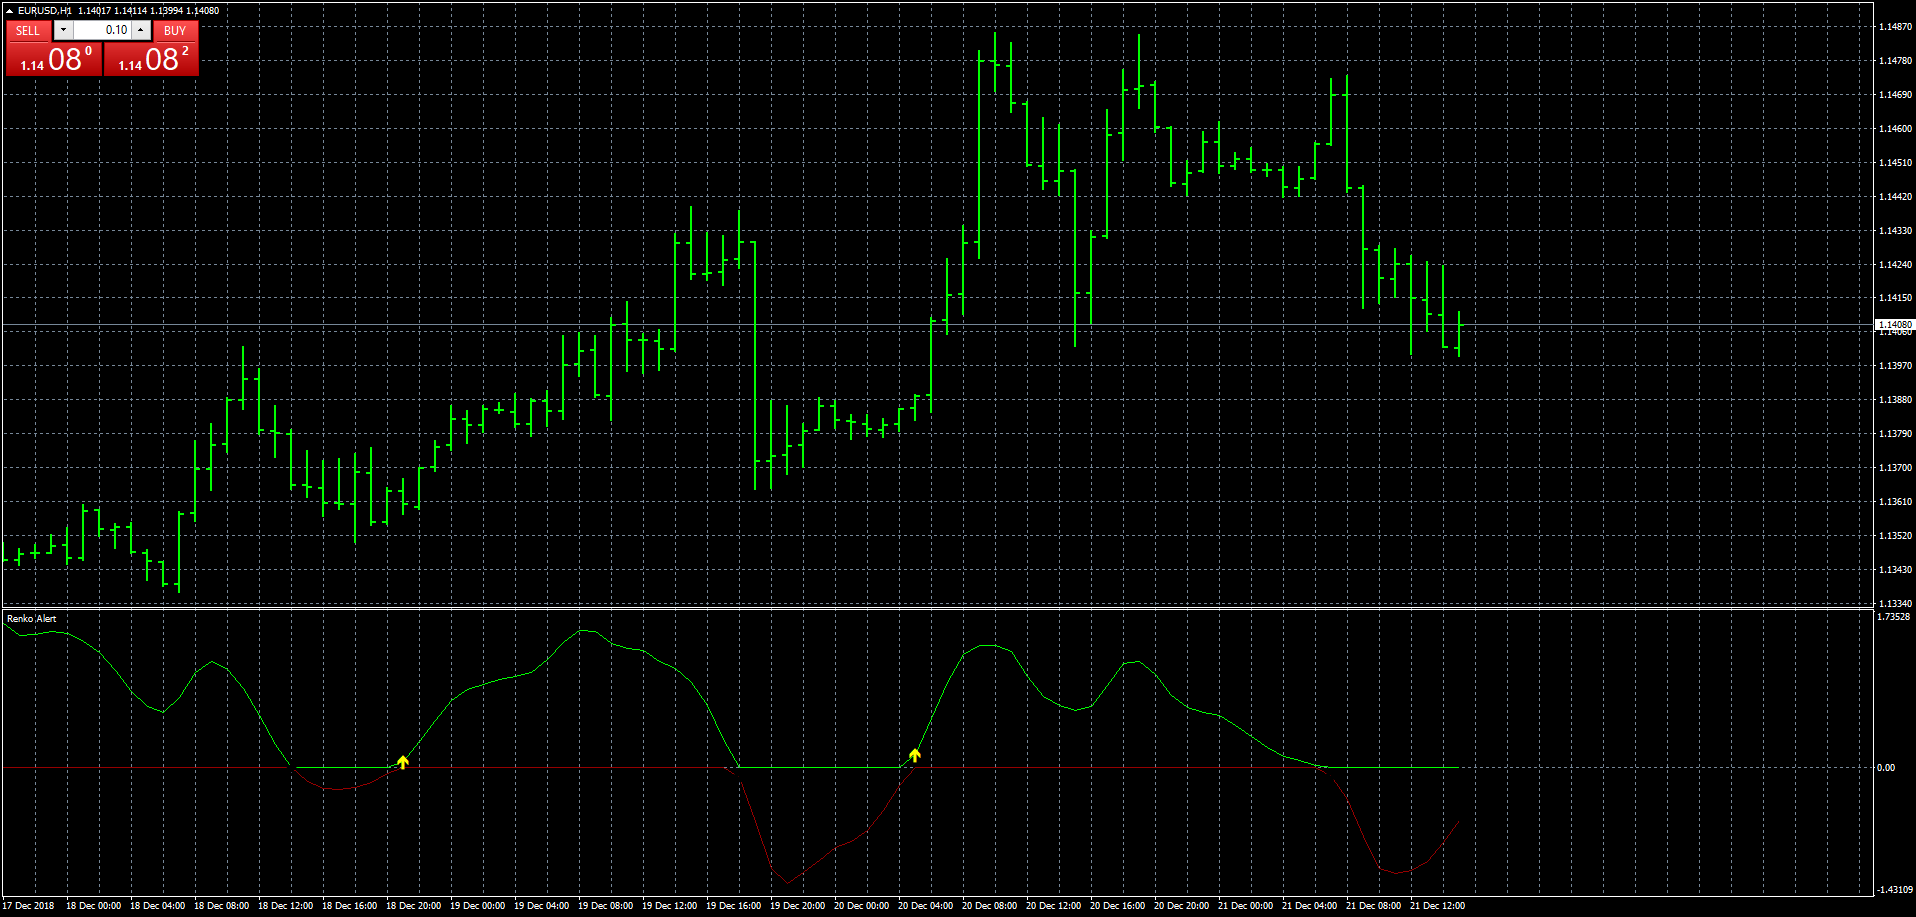1916x917 pixels.
Task: Increase lot volume with up arrow
Action: tap(141, 30)
